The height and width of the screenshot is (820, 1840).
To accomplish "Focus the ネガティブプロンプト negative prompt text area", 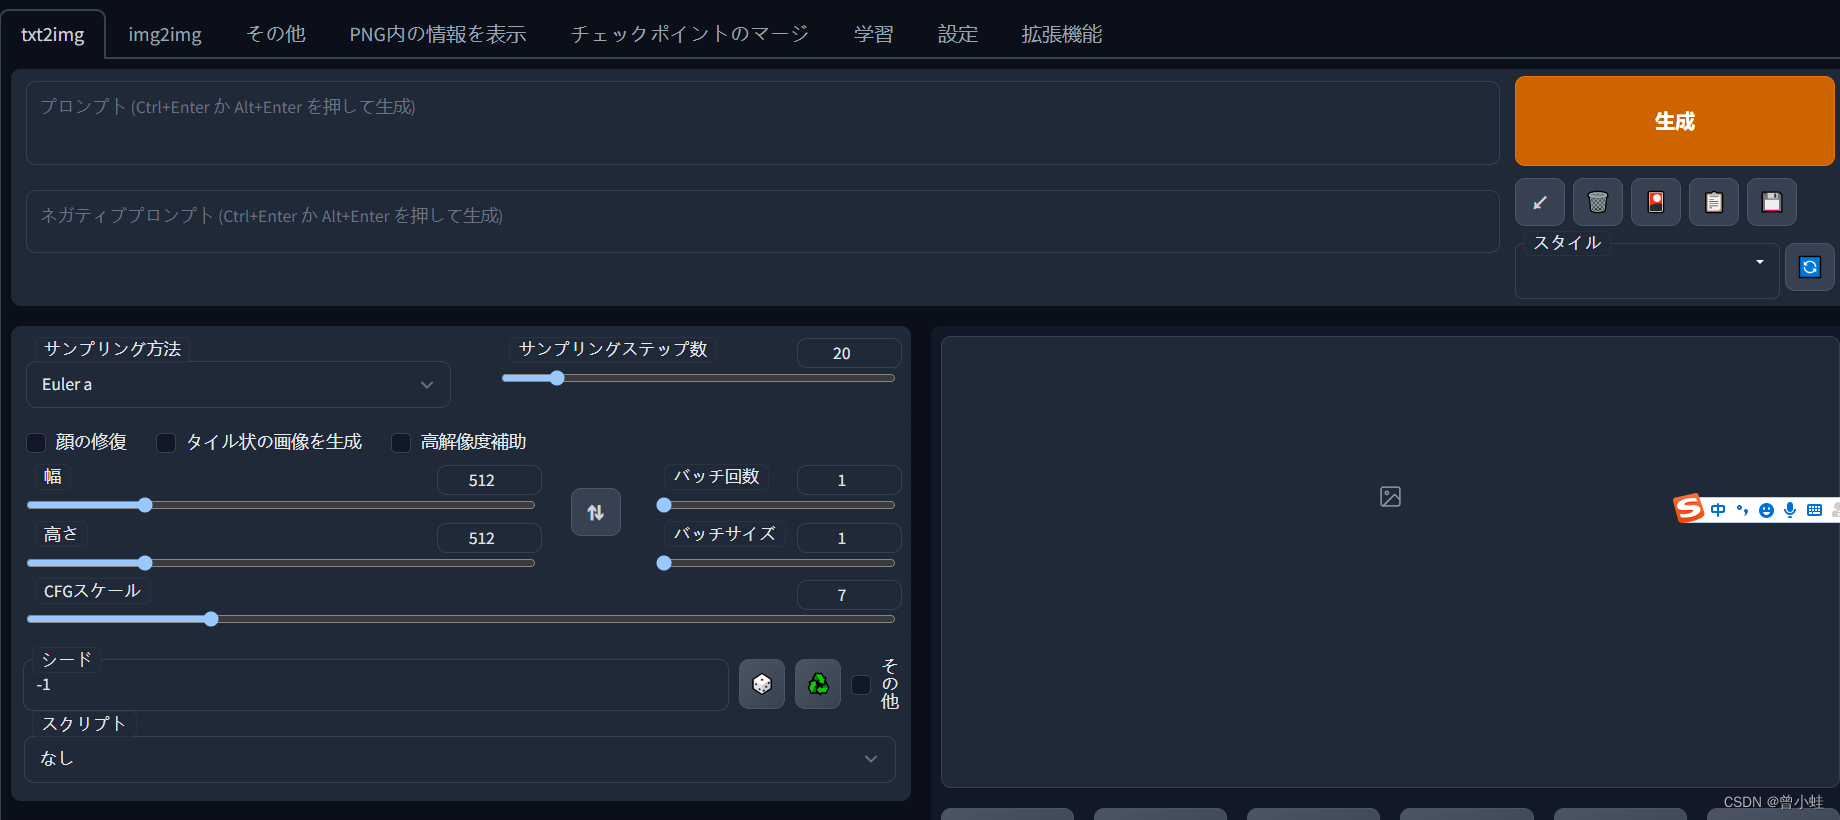I will (x=762, y=221).
